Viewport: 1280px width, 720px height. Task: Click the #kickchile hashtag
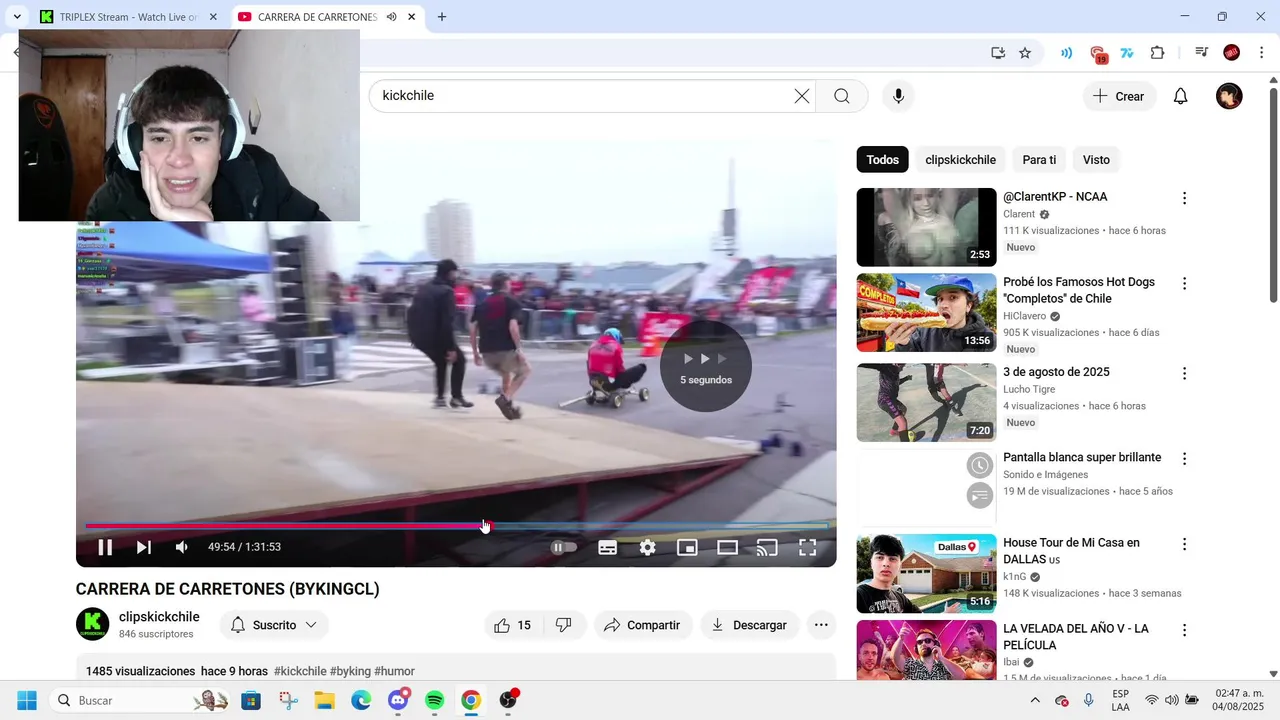point(300,671)
